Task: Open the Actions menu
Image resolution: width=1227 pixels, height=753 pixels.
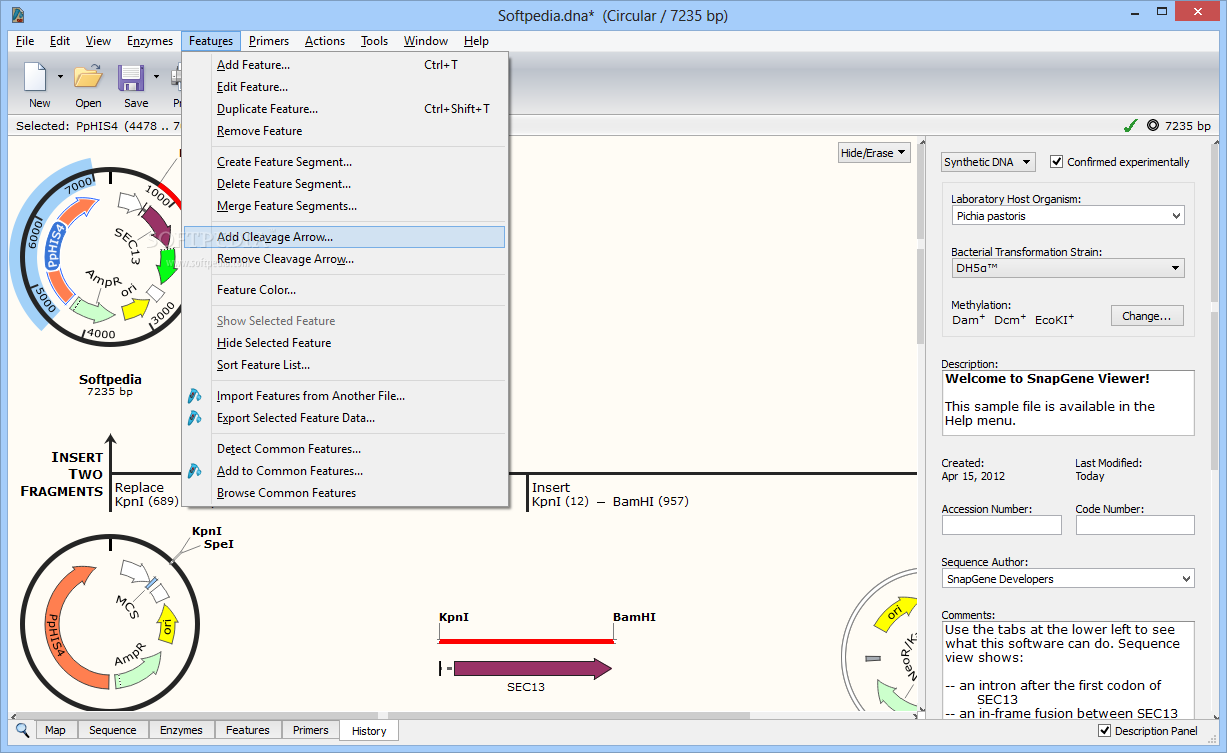Action: tap(325, 41)
